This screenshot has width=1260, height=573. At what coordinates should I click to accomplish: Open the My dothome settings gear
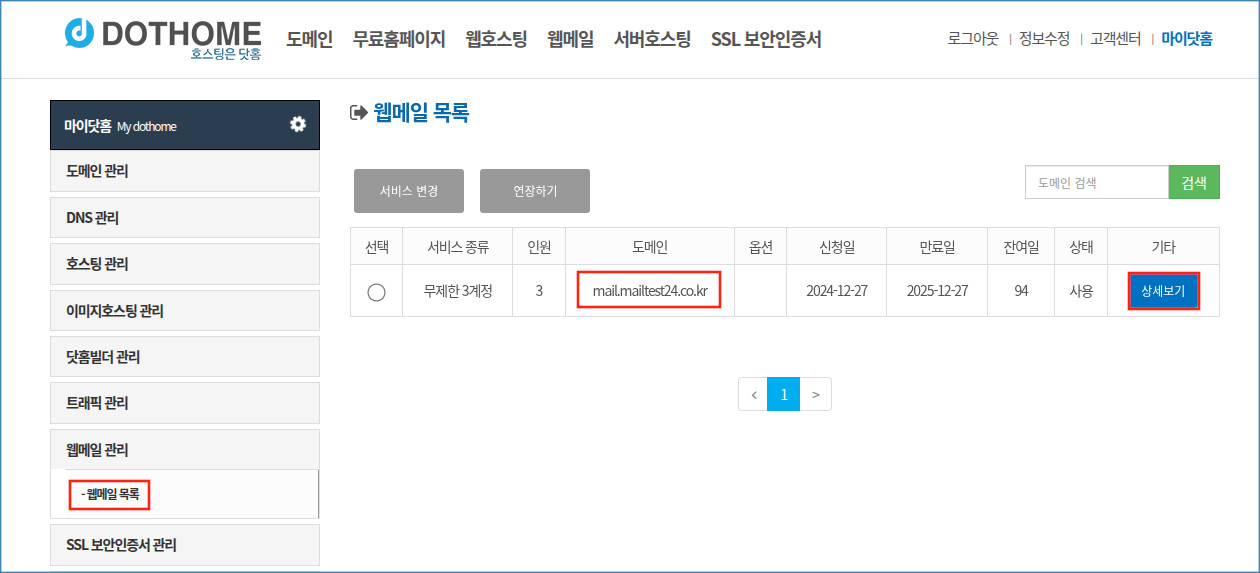coord(297,124)
